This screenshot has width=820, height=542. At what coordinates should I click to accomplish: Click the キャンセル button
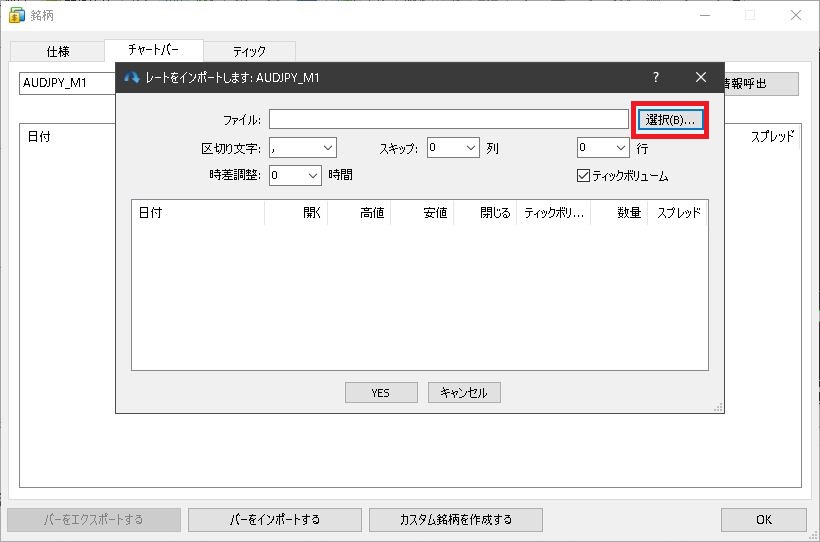point(464,392)
